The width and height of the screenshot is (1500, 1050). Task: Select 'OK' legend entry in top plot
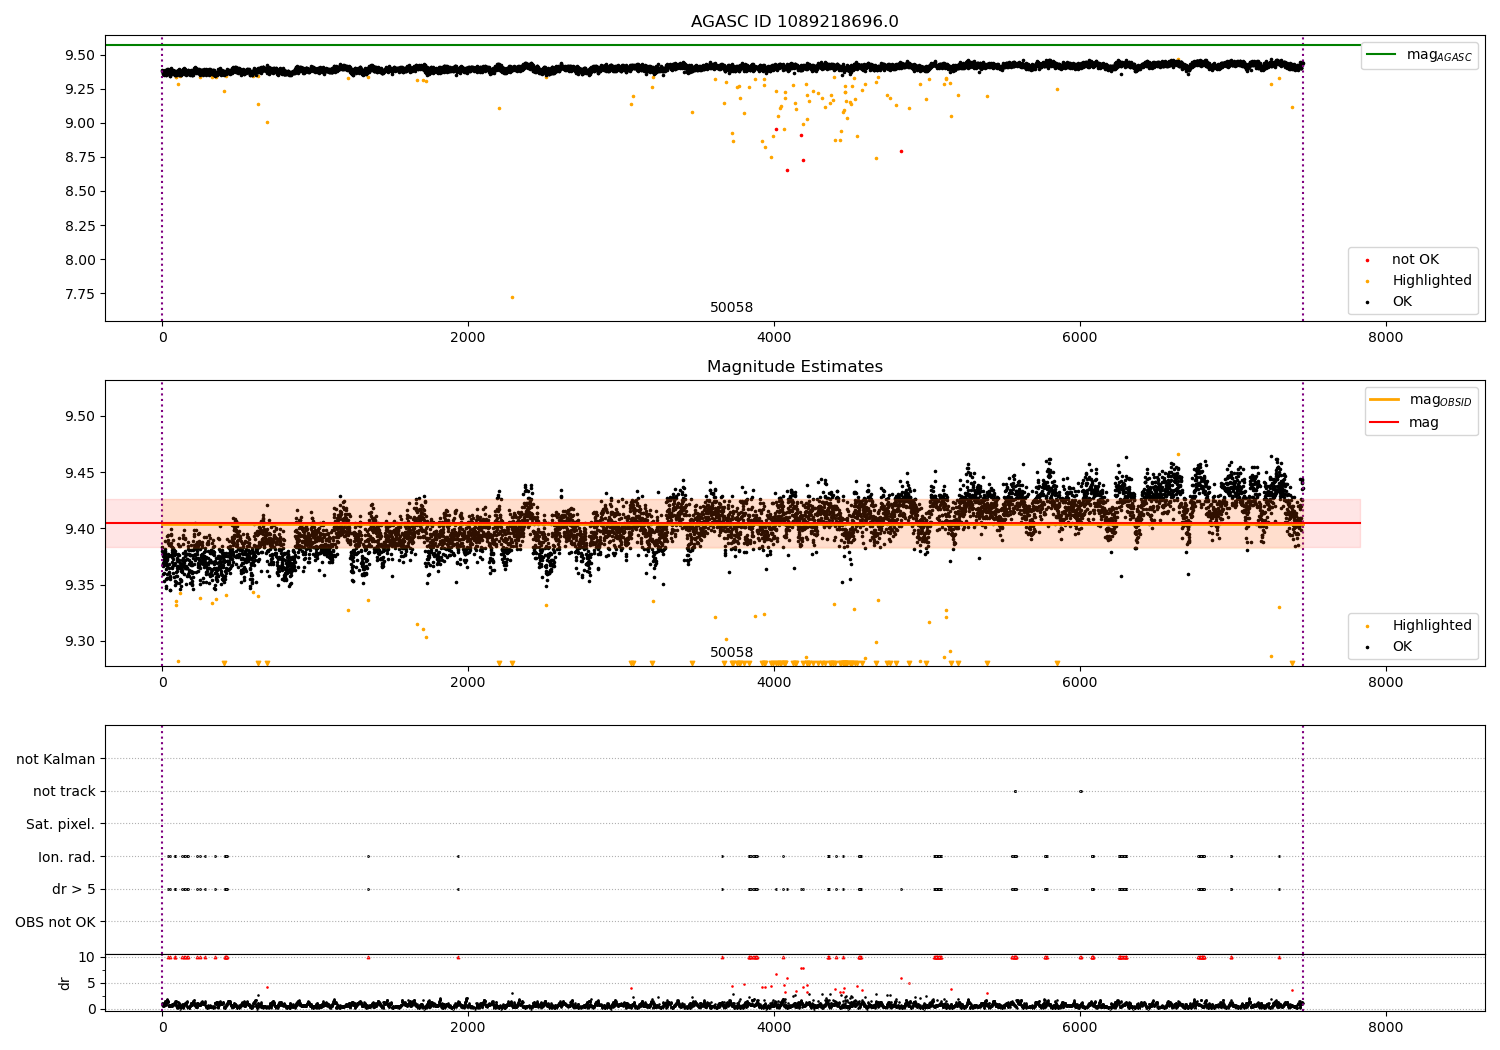point(1401,302)
